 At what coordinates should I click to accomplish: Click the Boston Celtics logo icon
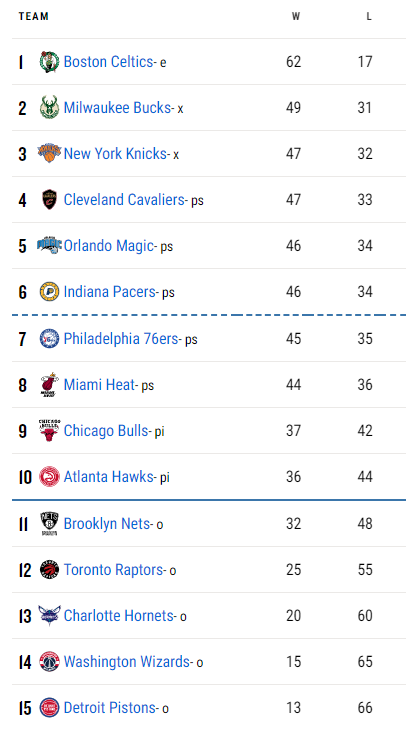coord(49,62)
